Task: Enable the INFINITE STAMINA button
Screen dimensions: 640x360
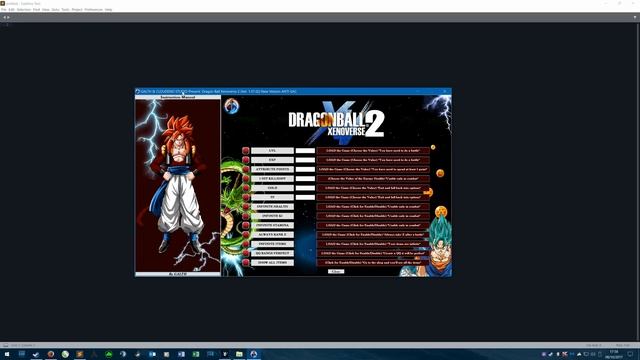Action: point(272,225)
